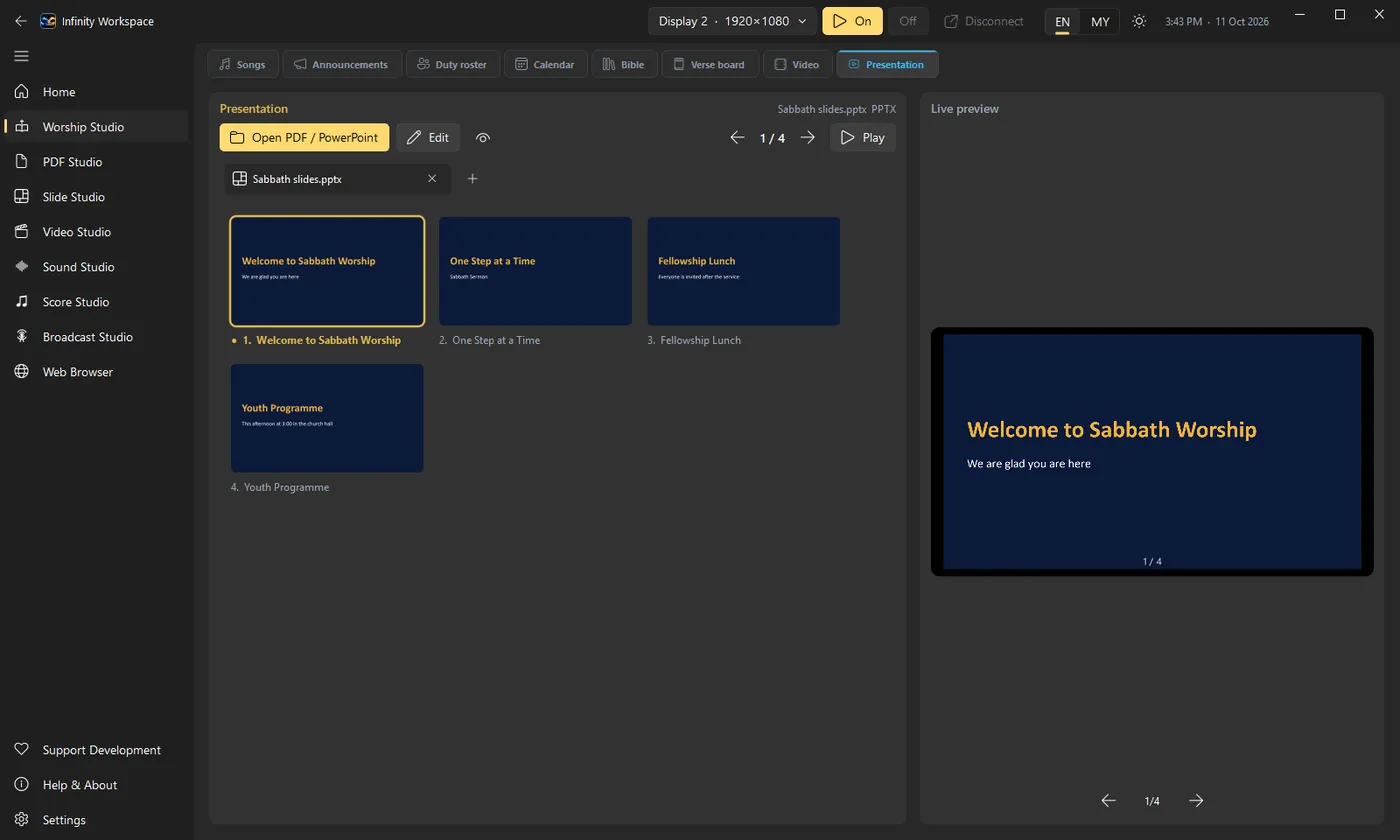Open Support Development in the sidebar

click(96, 750)
